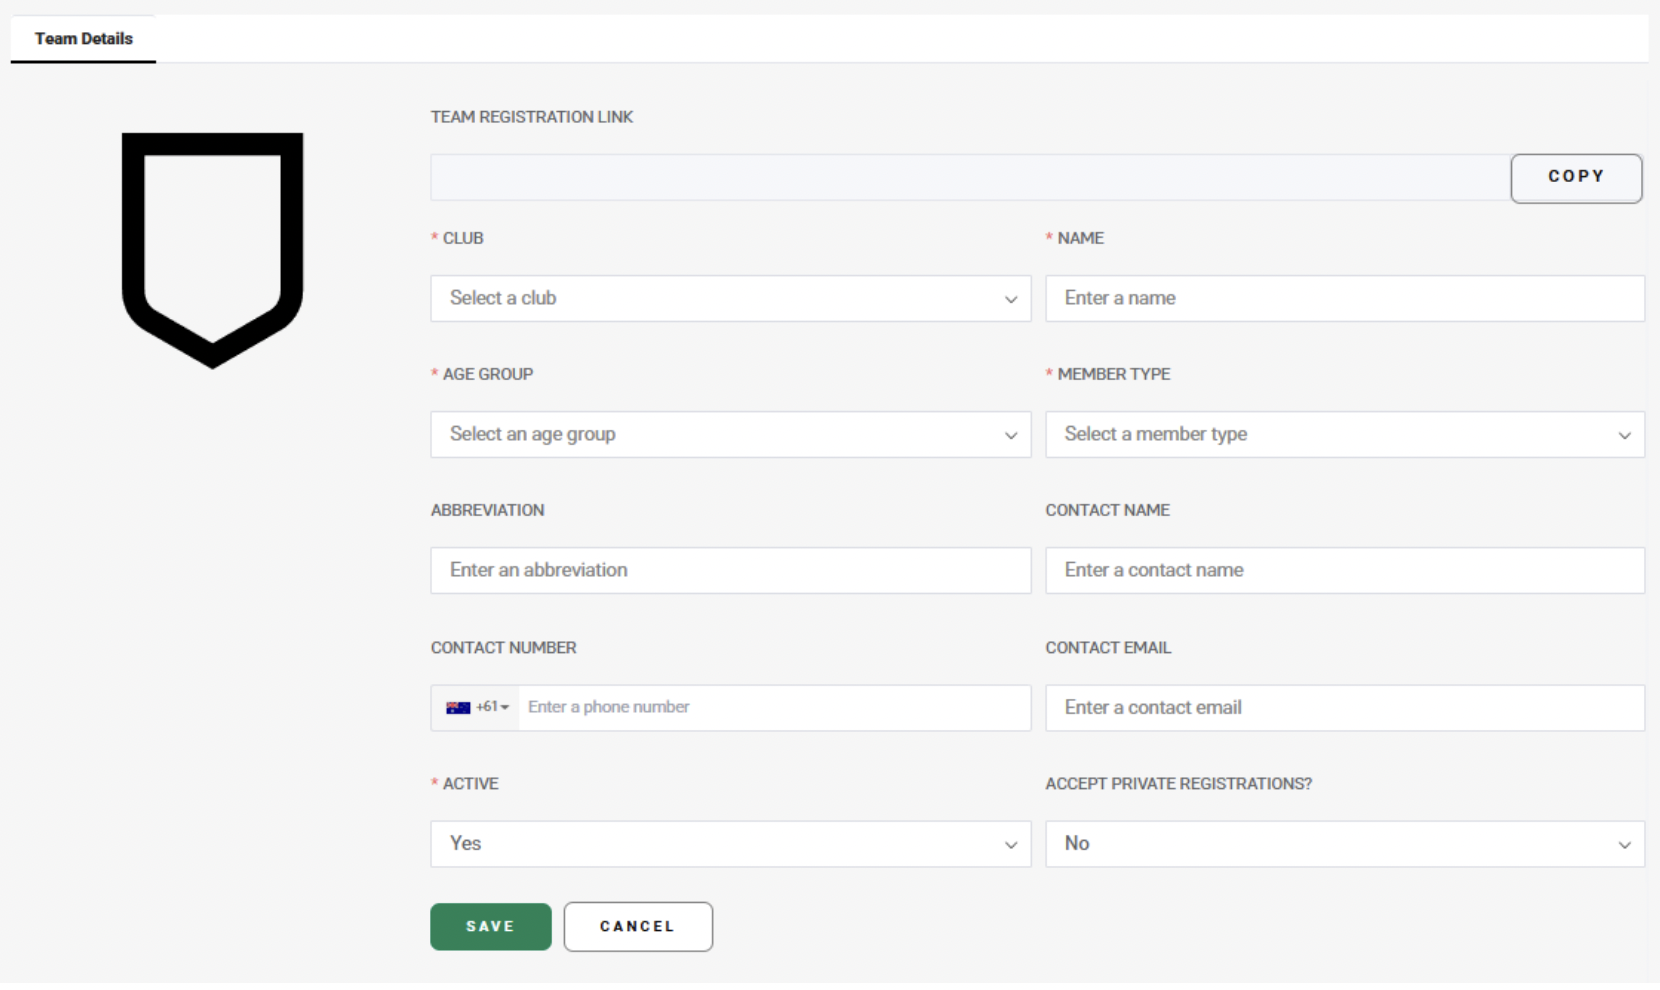This screenshot has height=990, width=1660.
Task: Click the team shield logo icon
Action: click(x=212, y=249)
